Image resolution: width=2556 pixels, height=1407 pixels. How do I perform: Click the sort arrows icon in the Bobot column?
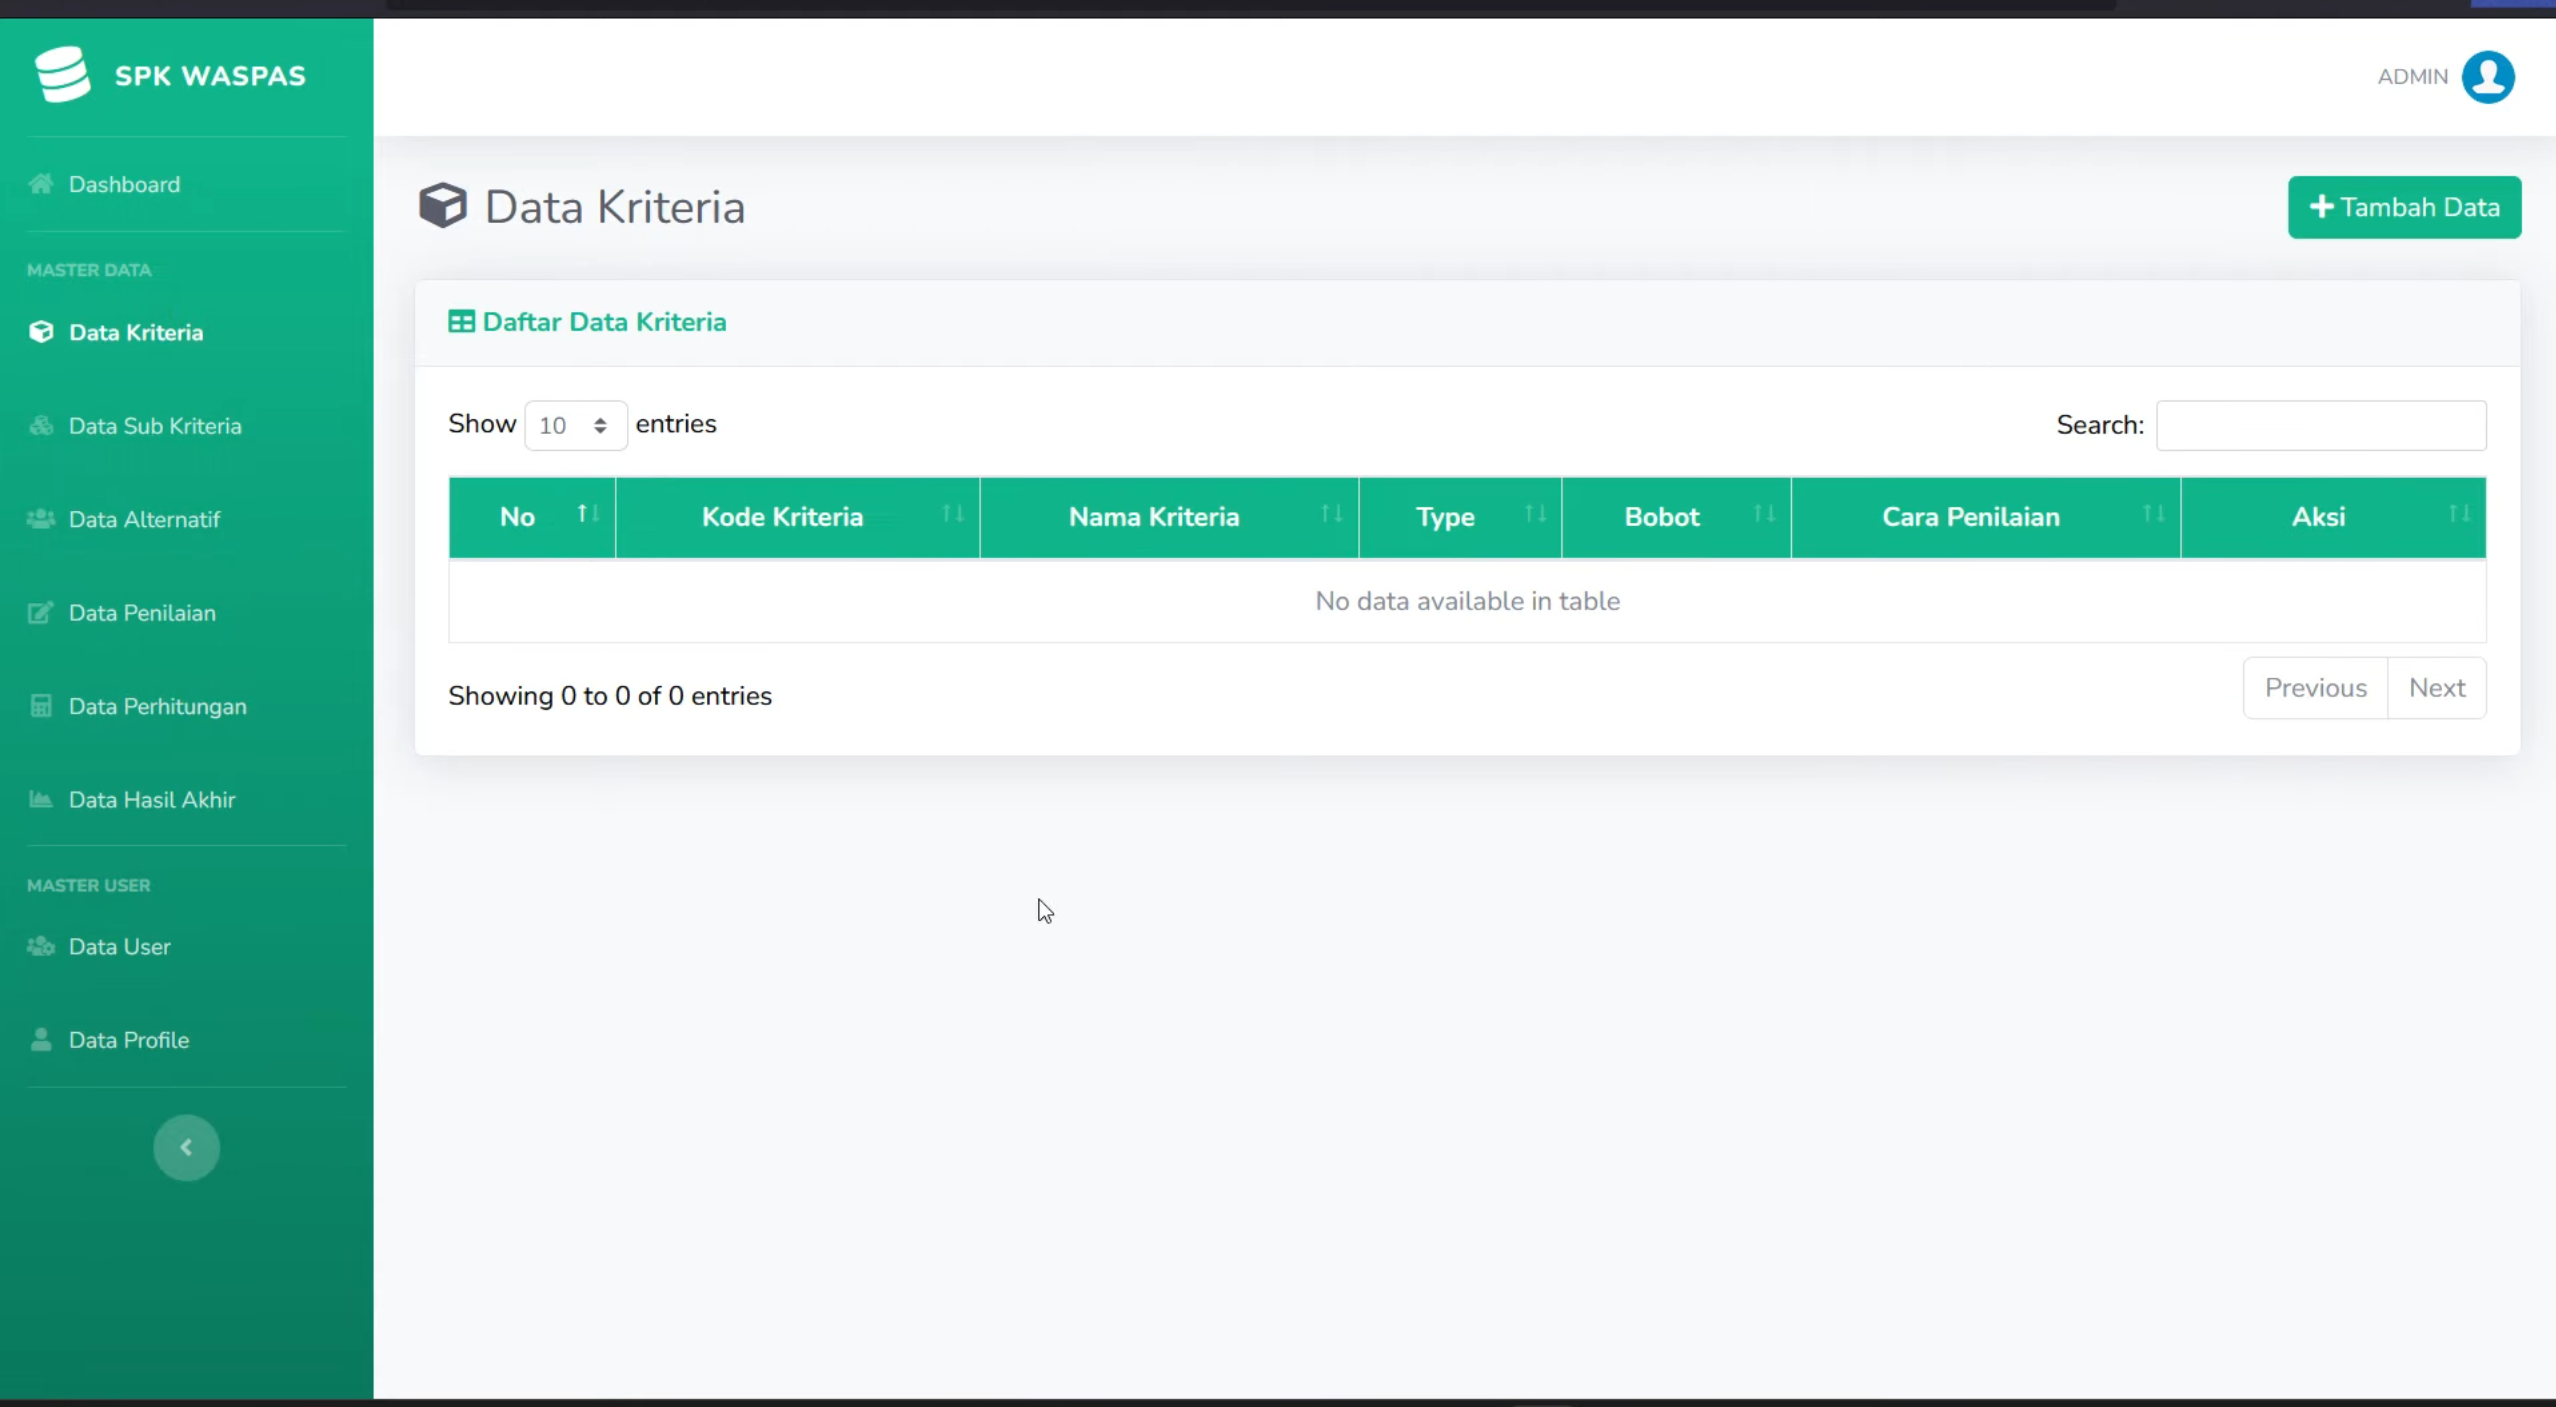(1765, 514)
